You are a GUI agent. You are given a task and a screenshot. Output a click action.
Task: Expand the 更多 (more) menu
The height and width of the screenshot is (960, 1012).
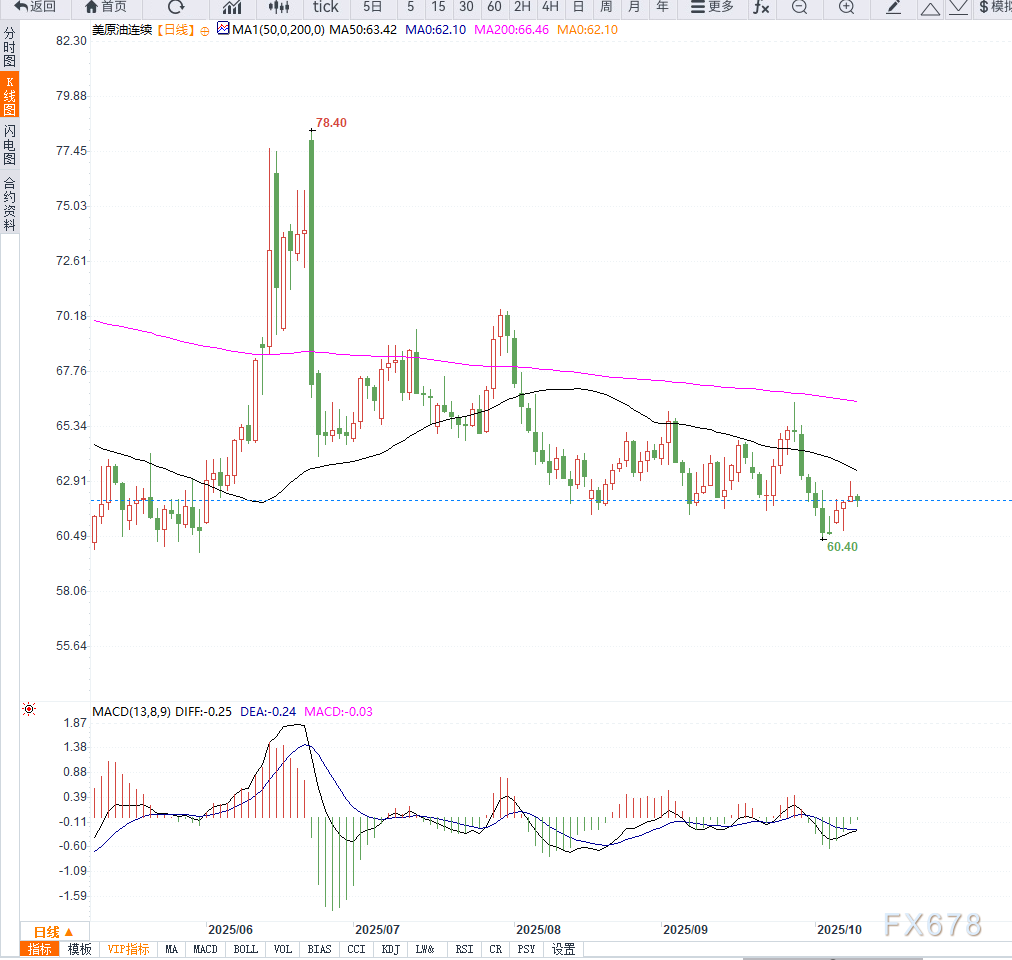(x=711, y=7)
